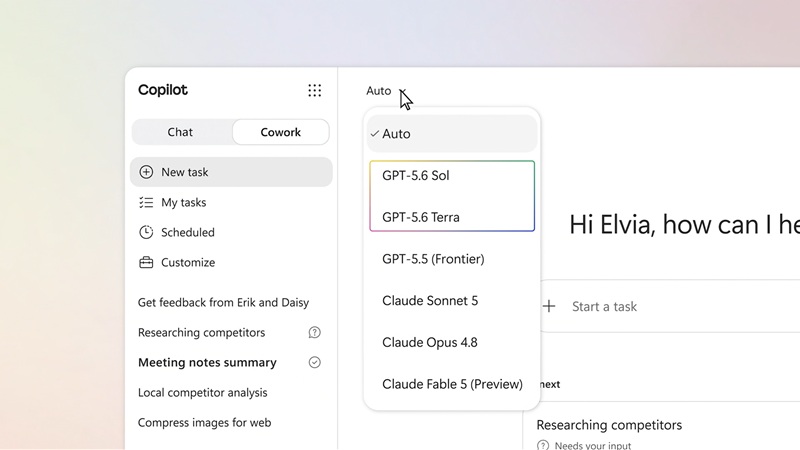Collapse the Auto model dropdown chevron
The height and width of the screenshot is (450, 800).
pos(403,91)
